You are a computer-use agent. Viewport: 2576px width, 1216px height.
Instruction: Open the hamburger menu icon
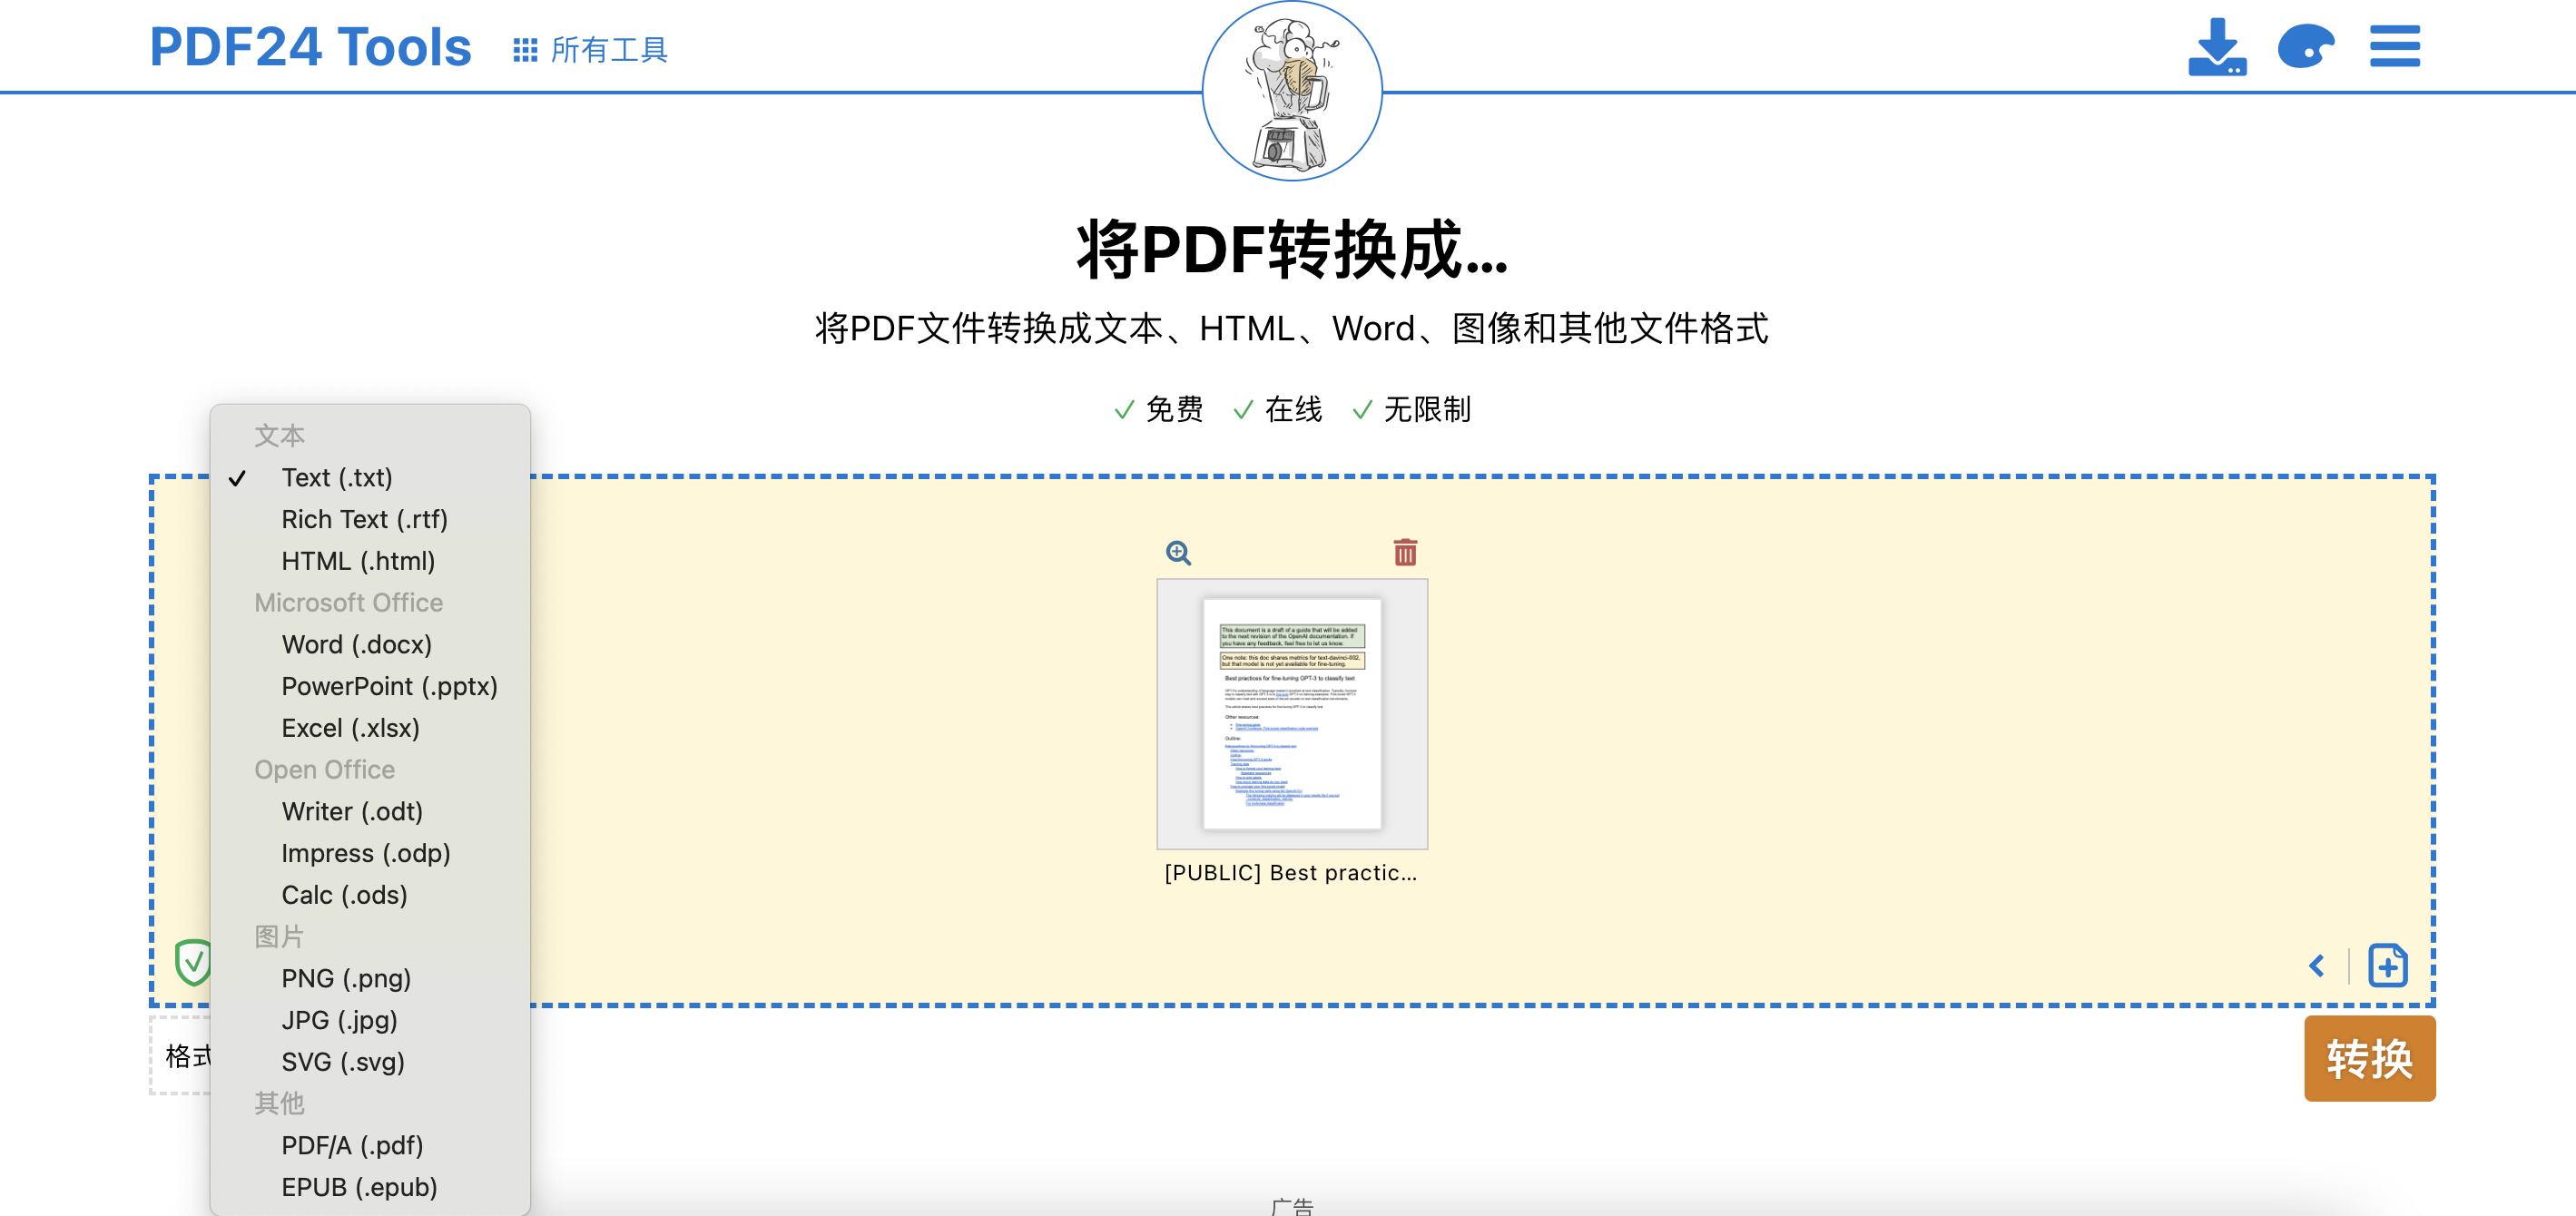2394,47
